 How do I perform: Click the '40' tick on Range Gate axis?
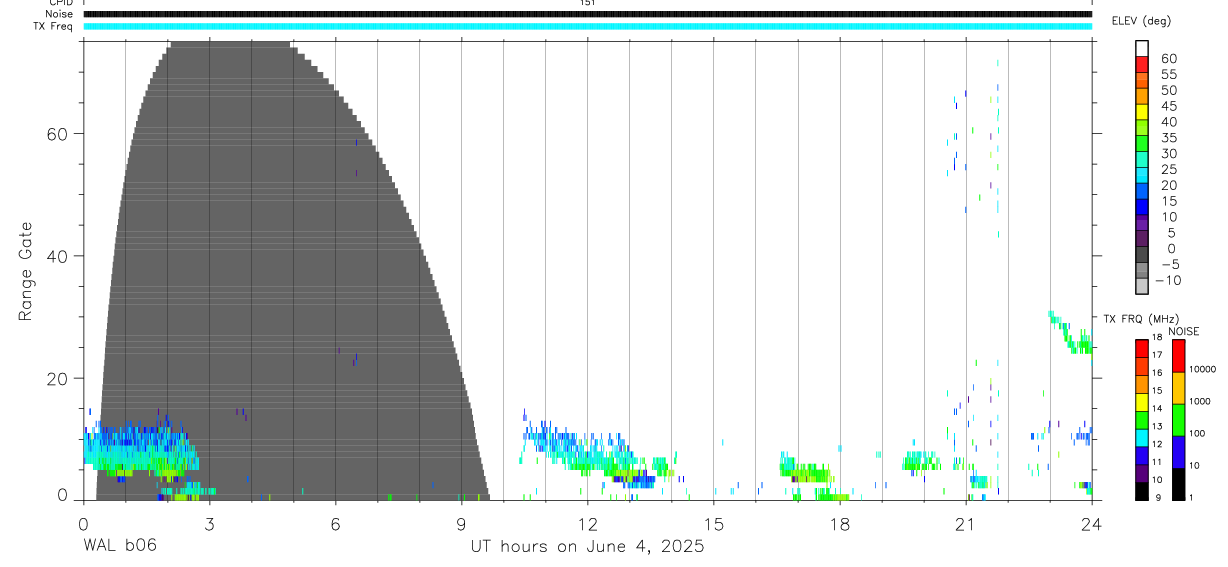point(58,256)
